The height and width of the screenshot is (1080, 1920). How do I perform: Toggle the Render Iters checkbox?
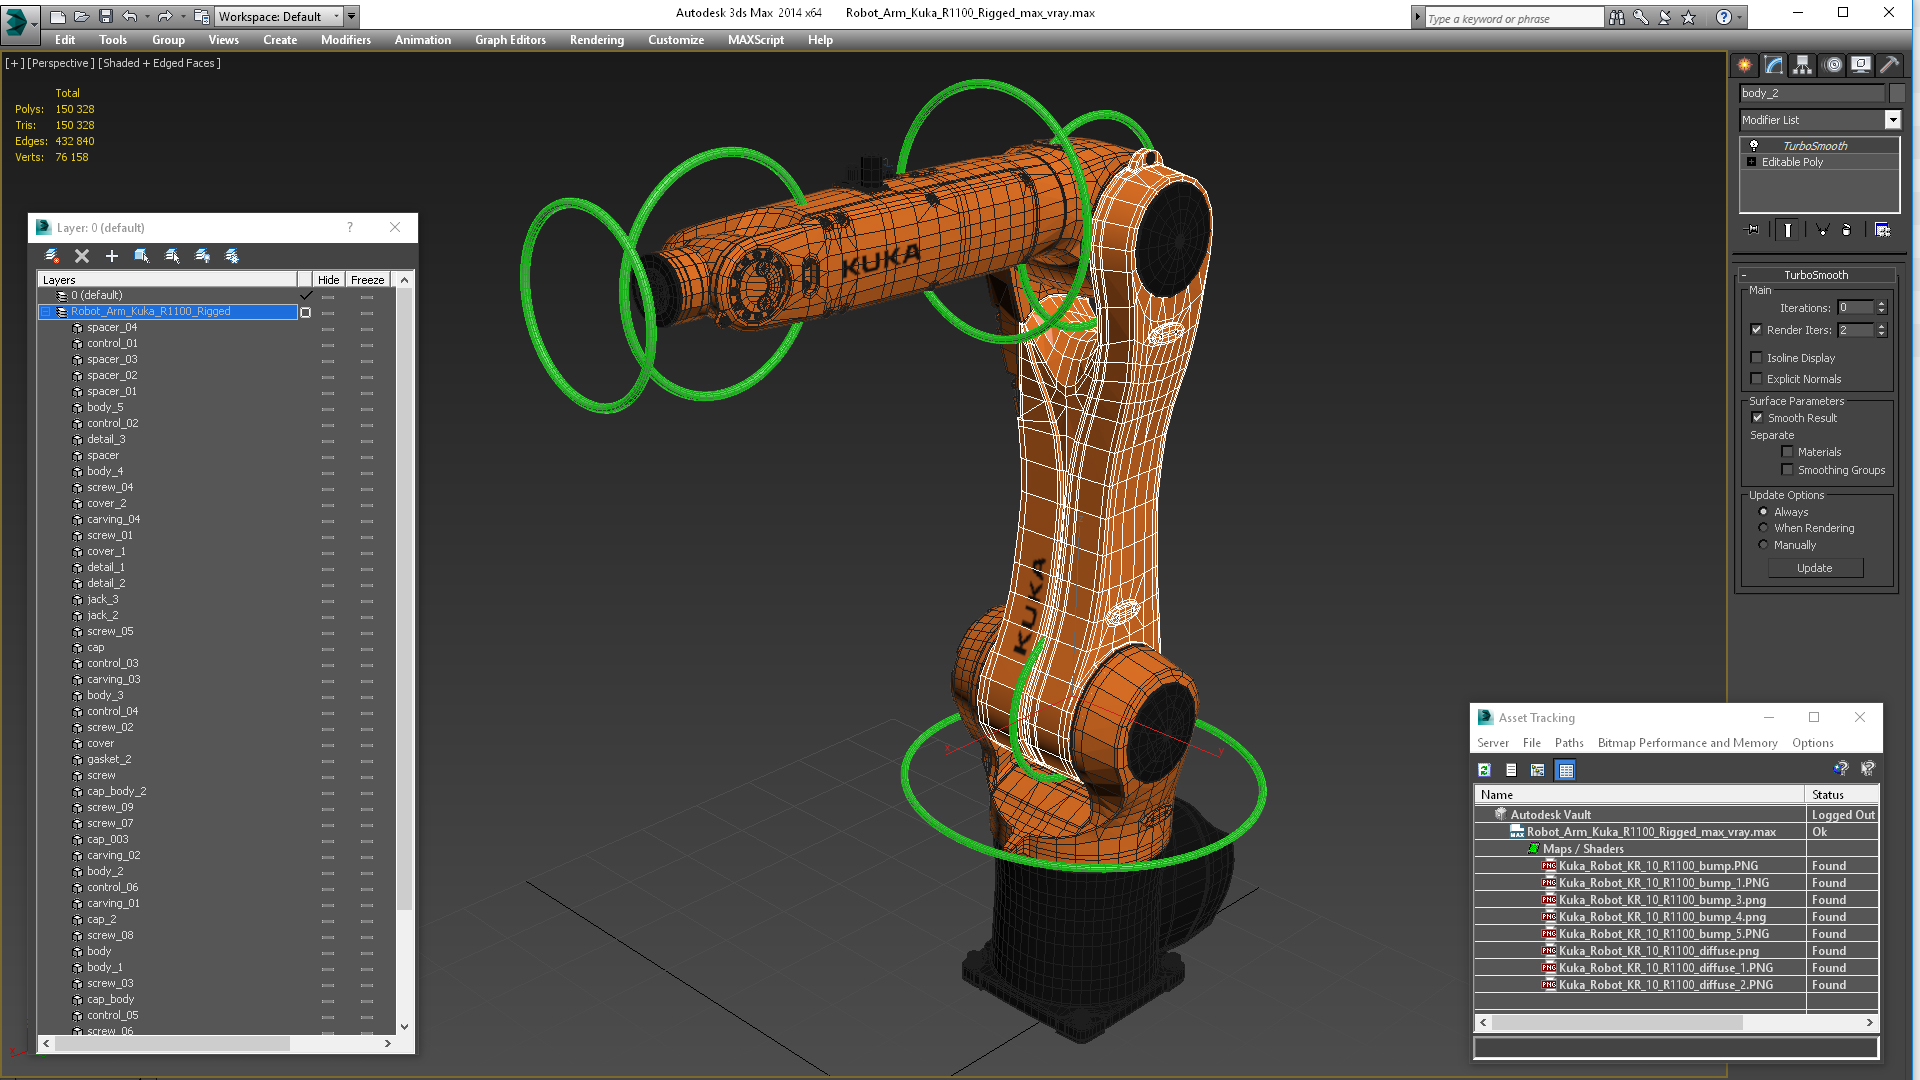[x=1757, y=330]
